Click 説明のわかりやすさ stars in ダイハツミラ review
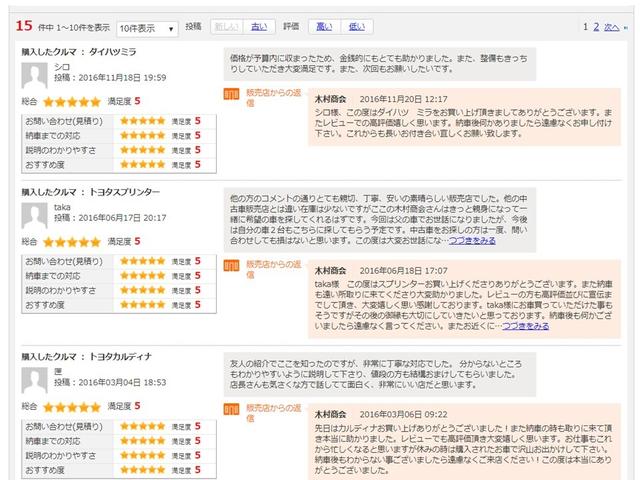Screen dimensions: 640x480 pos(142,150)
